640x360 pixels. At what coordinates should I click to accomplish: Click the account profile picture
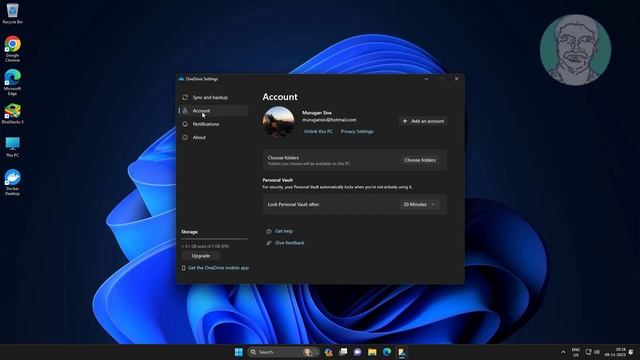coord(278,122)
